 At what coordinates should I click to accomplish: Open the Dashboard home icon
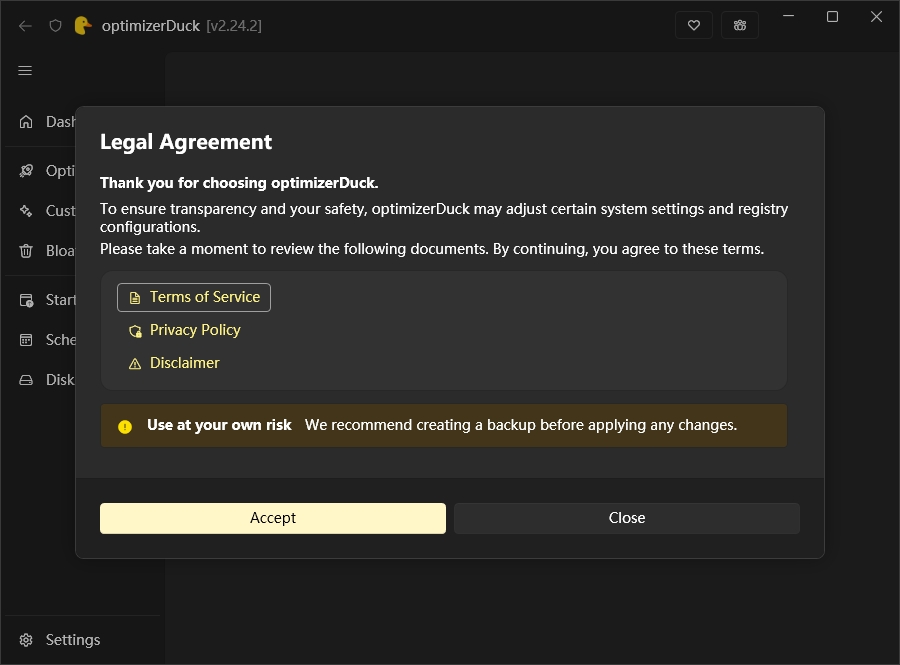(x=26, y=122)
